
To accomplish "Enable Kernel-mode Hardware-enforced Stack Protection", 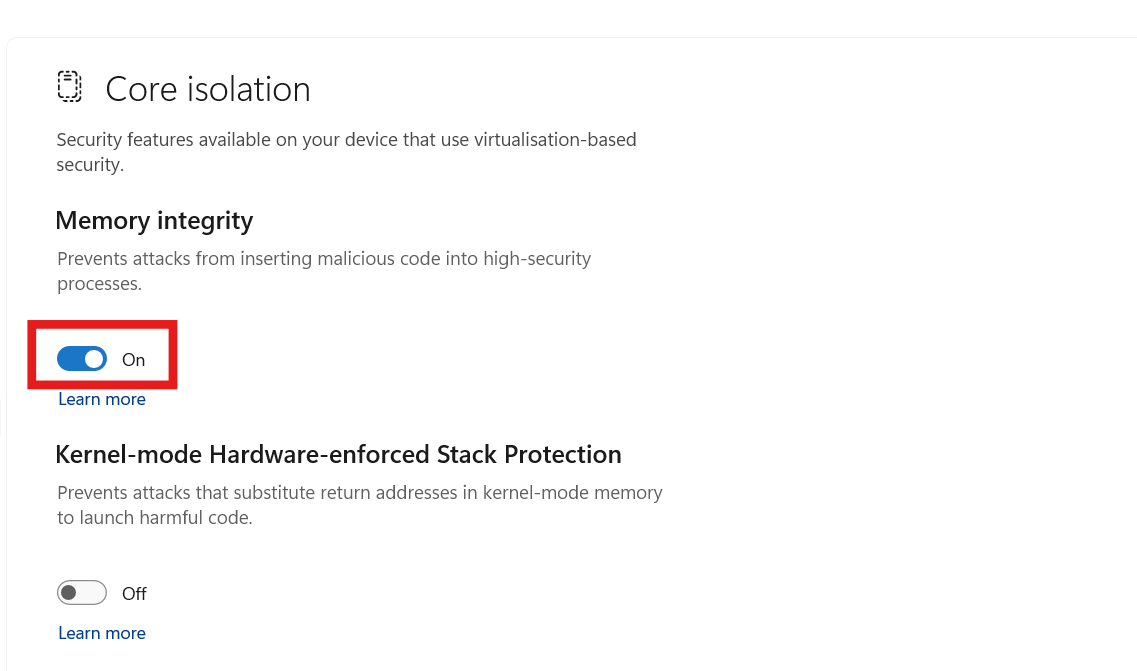I will (82, 592).
